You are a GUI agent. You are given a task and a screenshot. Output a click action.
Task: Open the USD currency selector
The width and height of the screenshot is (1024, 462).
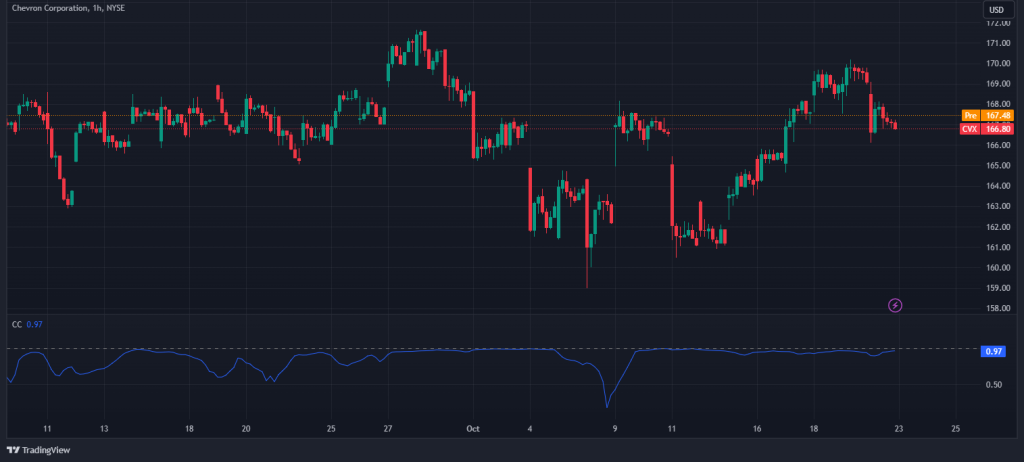pyautogui.click(x=997, y=10)
